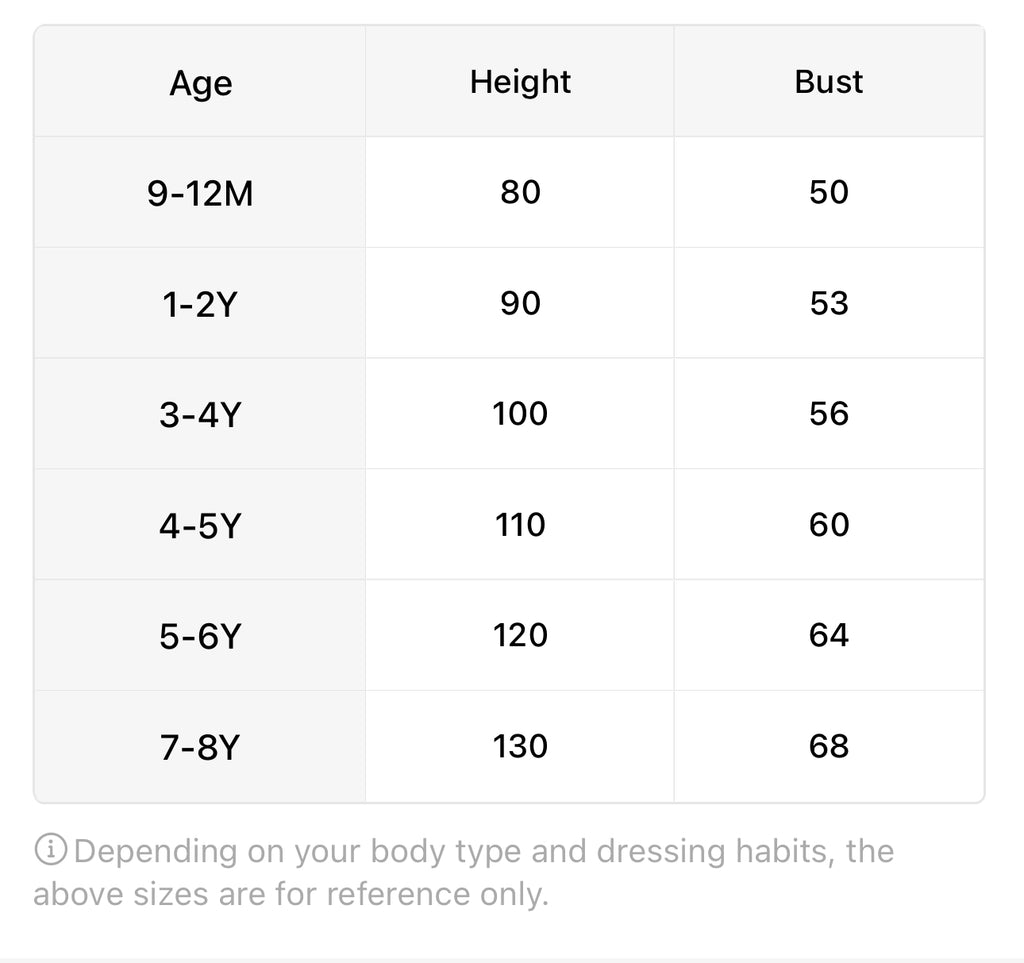
Task: Click the info icon beside the disclaimer
Action: coord(50,851)
